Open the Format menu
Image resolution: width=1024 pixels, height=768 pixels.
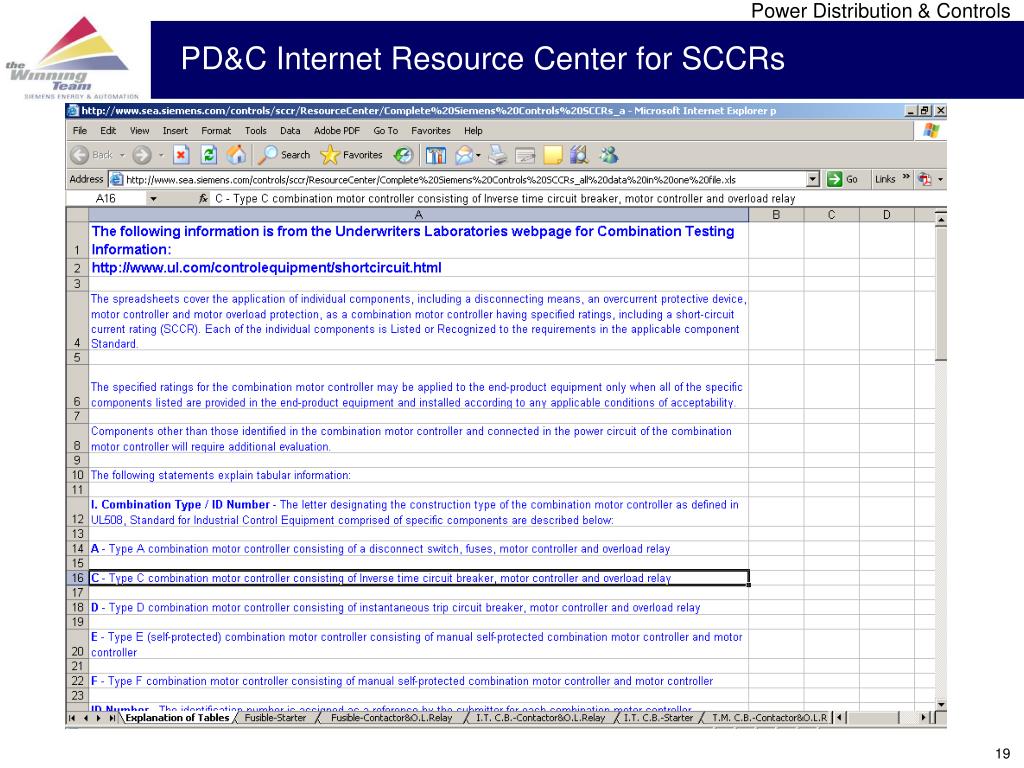tap(216, 131)
